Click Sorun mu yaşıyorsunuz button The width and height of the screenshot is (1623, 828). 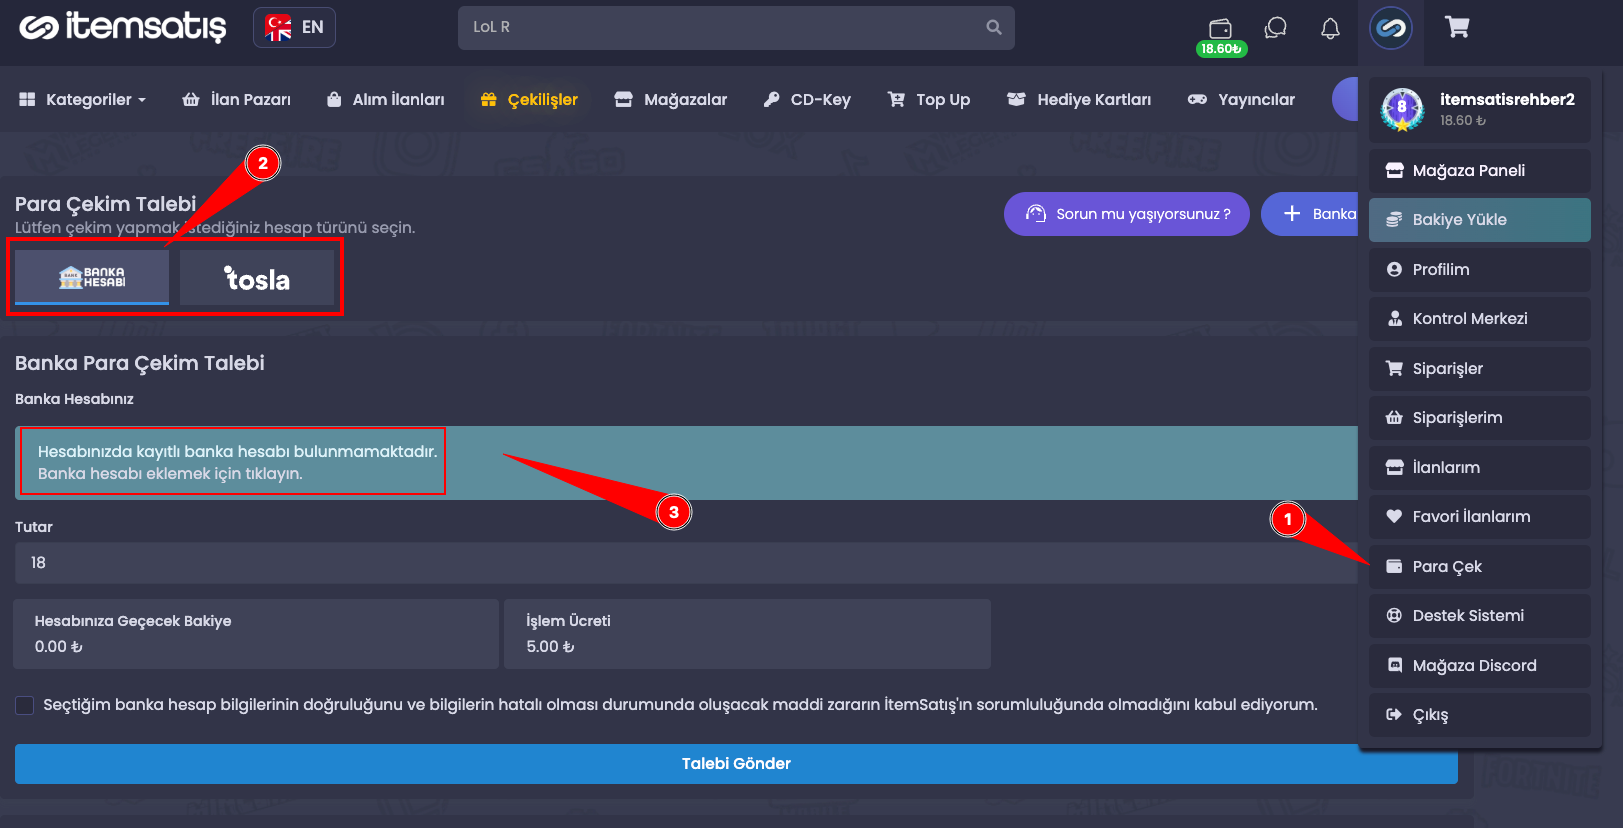tap(1126, 214)
